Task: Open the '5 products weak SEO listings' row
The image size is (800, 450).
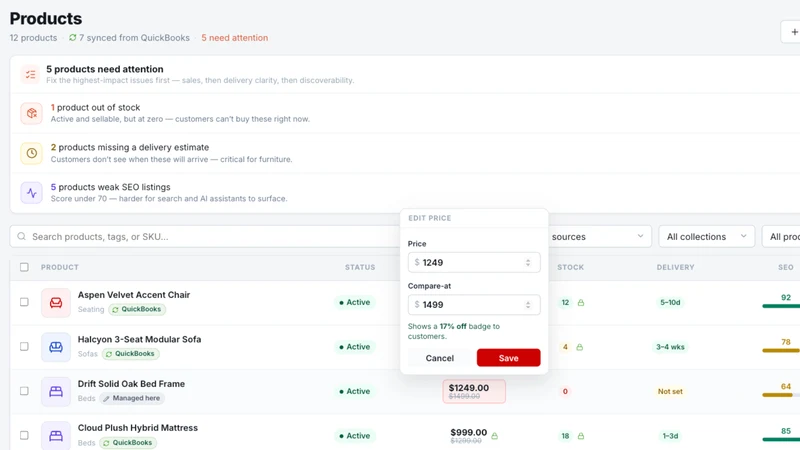Action: pos(405,193)
